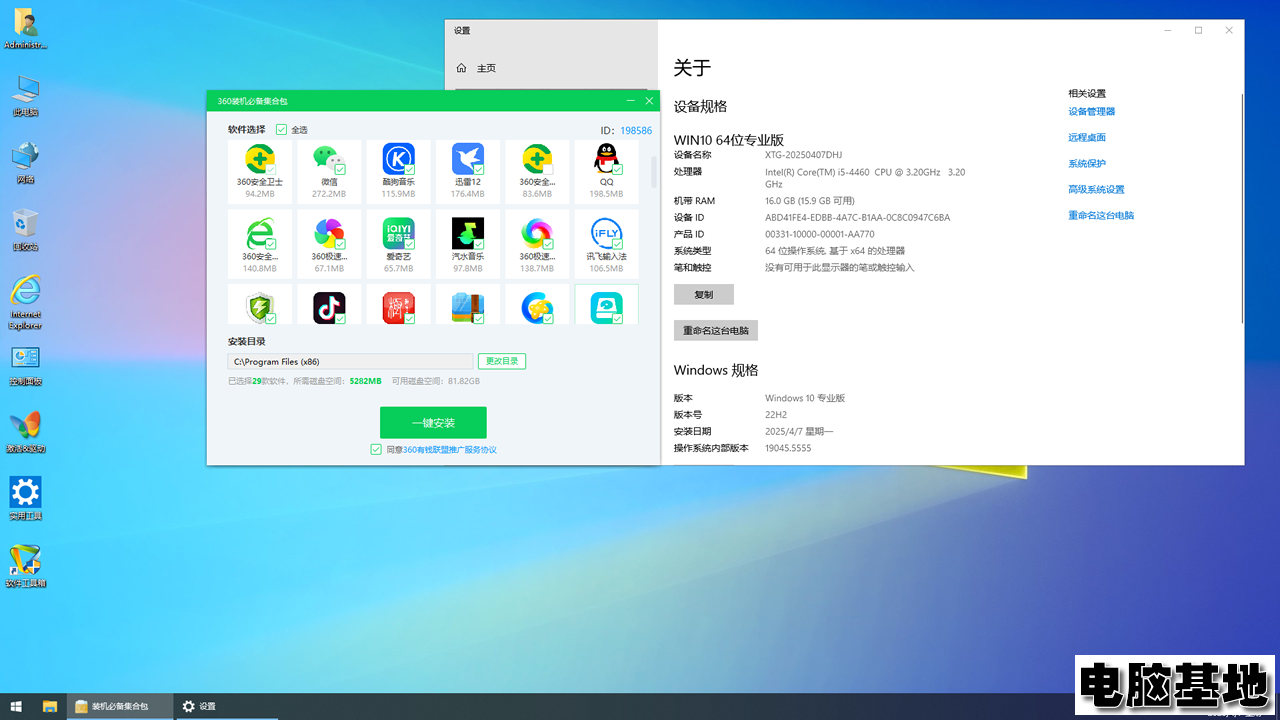Click the 更改目录 button
This screenshot has height=720, width=1280.
click(502, 361)
